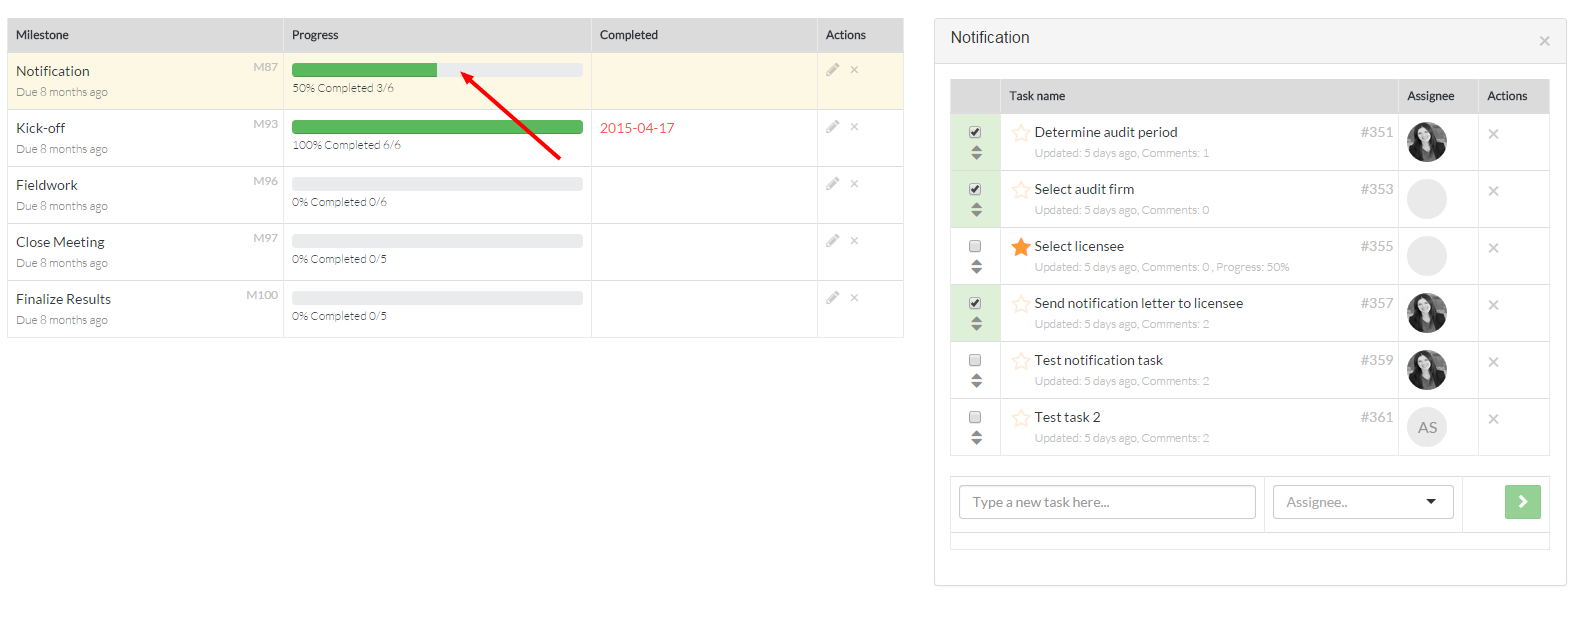This screenshot has height=621, width=1579.
Task: Delete the Kick-off milestone with its X icon
Action: click(854, 127)
